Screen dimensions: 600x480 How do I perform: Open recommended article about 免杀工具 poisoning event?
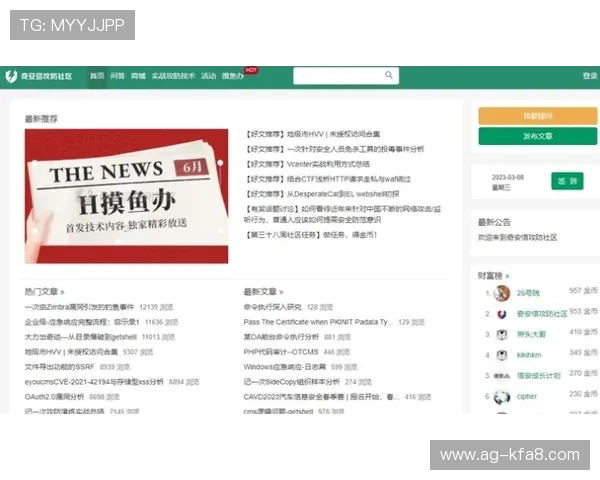(334, 149)
